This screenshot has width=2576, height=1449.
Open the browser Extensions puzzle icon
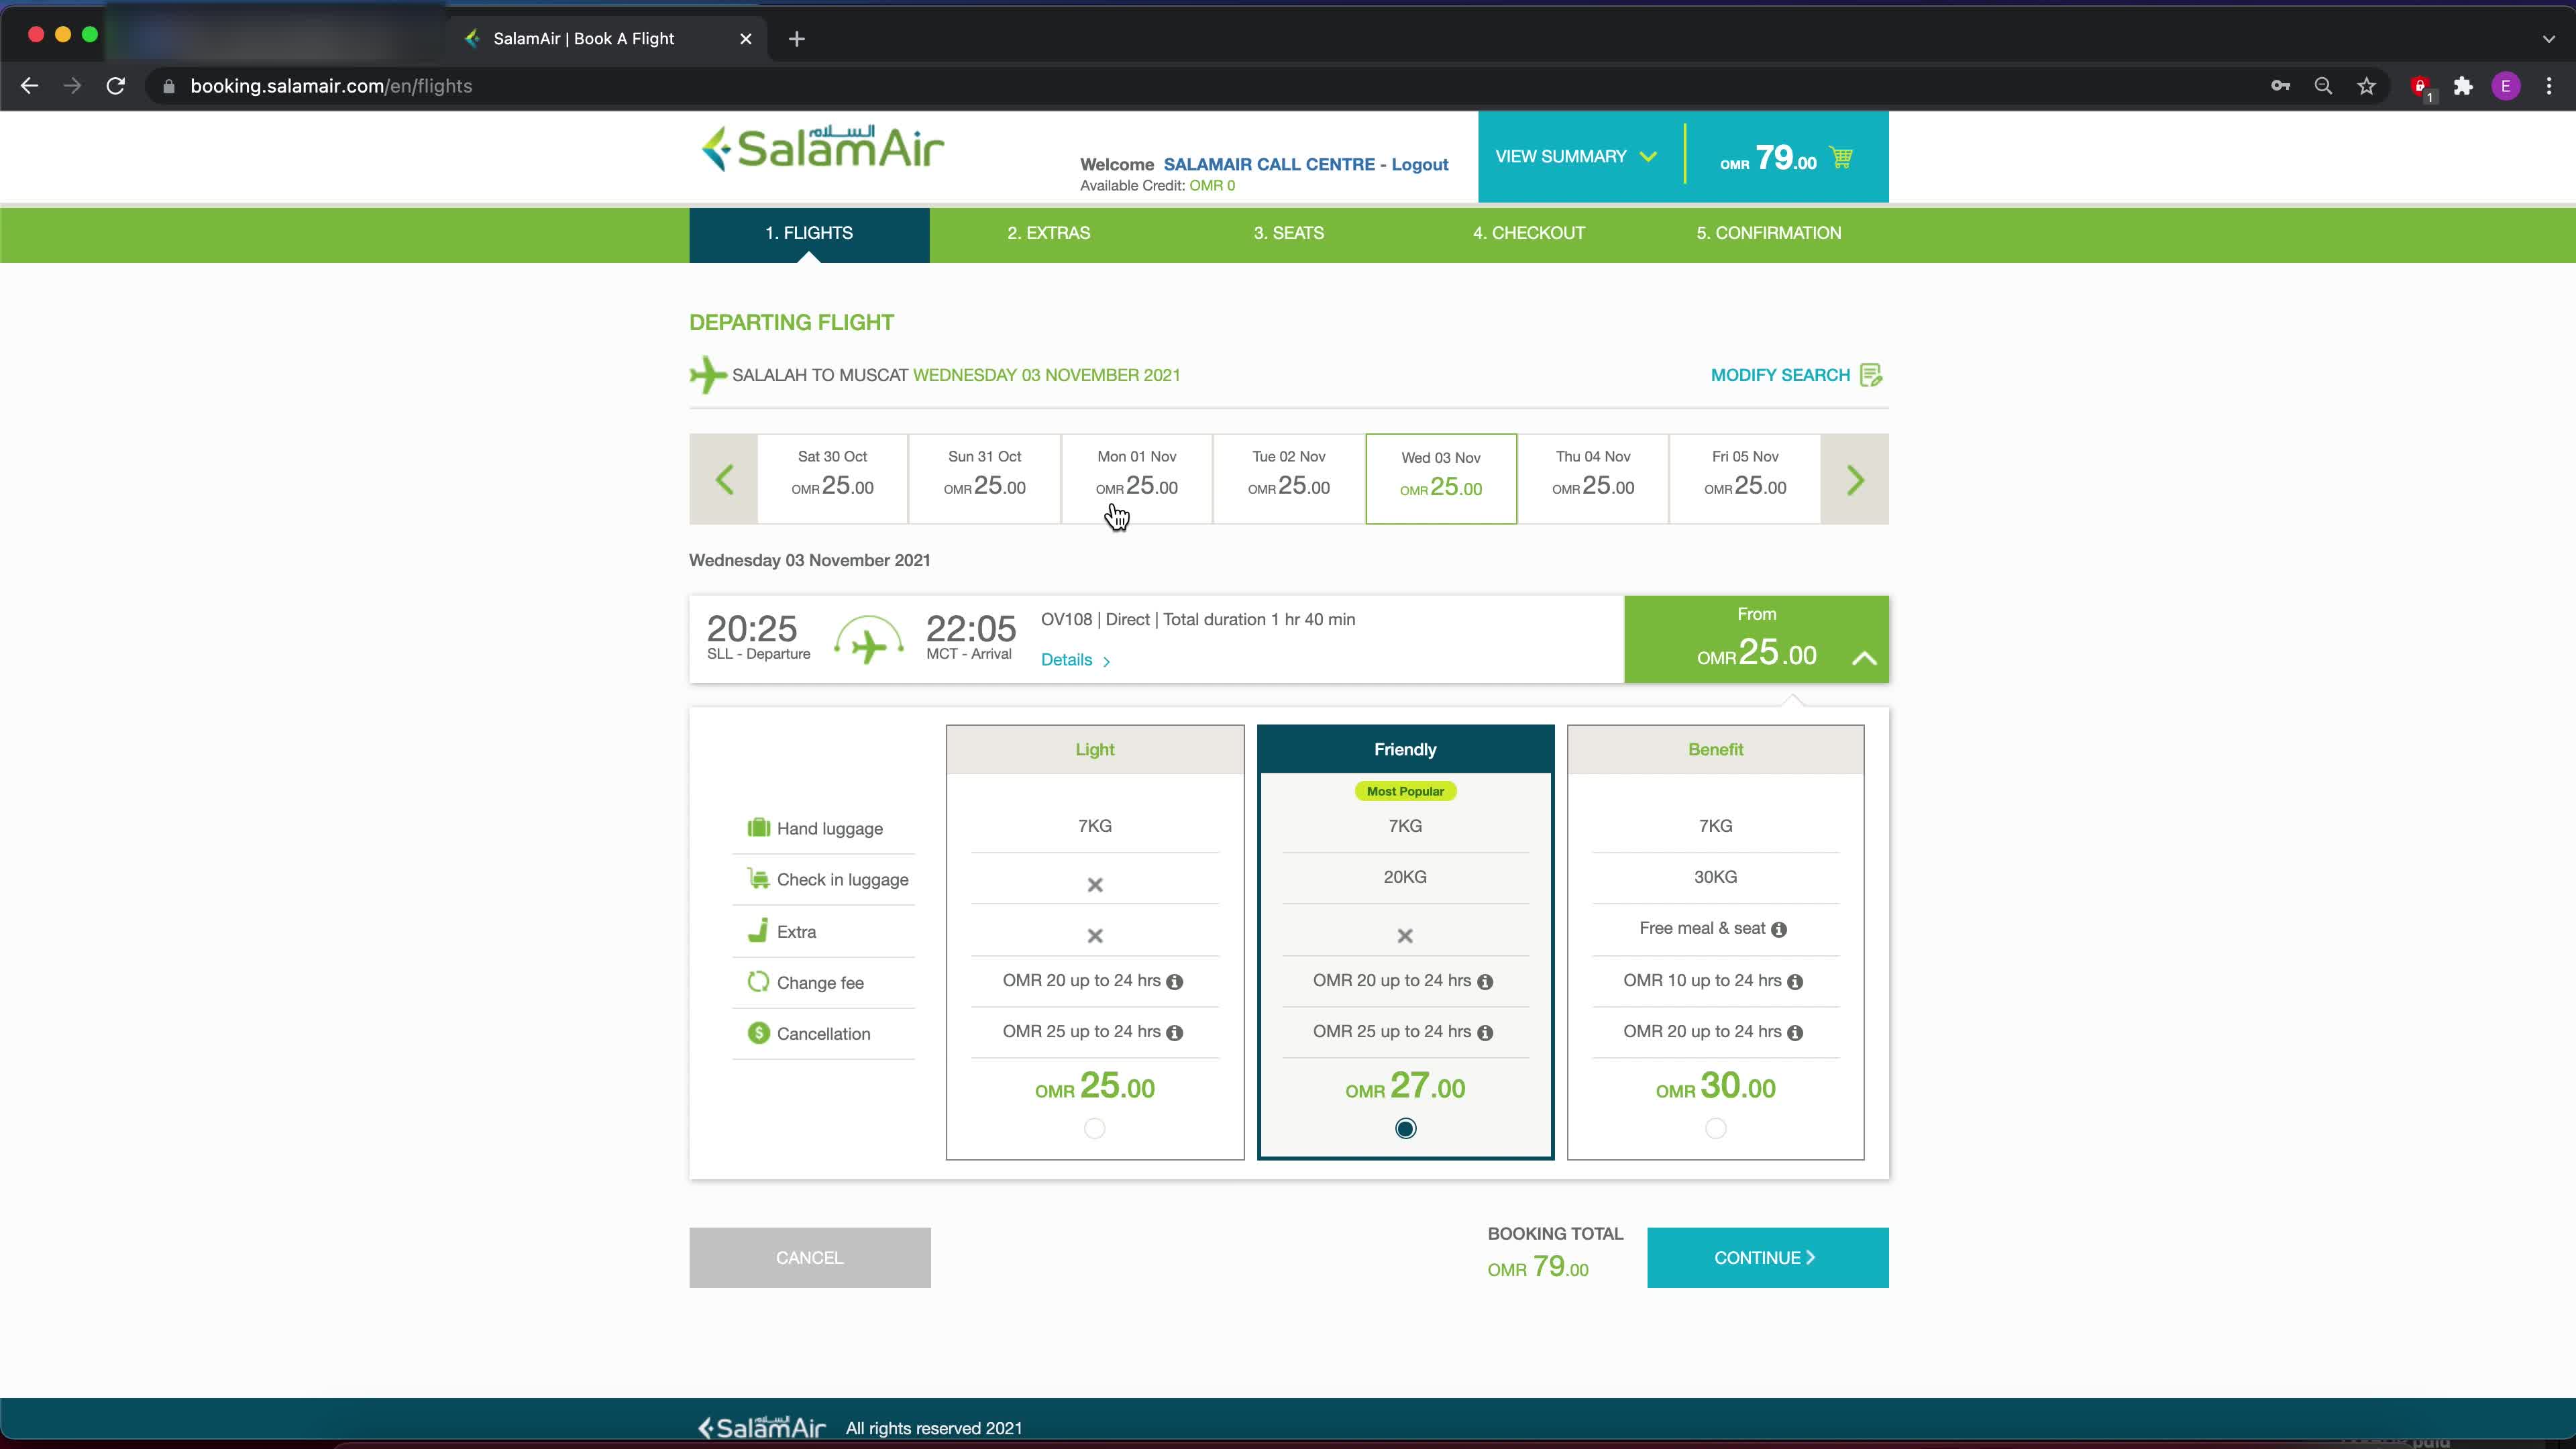point(2463,86)
